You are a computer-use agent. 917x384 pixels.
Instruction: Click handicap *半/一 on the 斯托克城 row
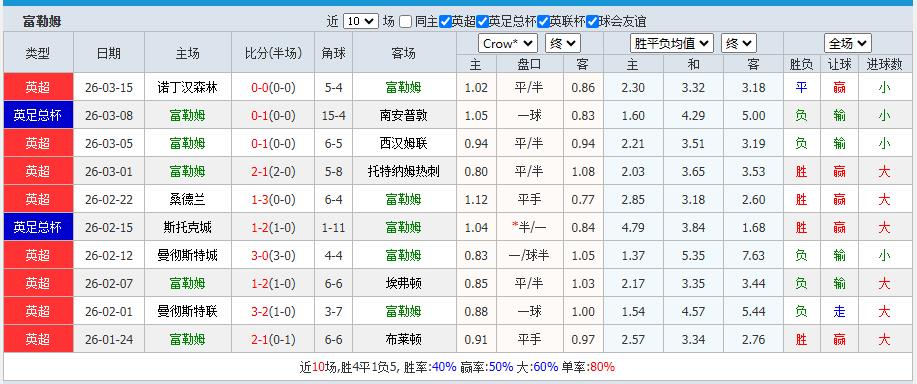[530, 227]
